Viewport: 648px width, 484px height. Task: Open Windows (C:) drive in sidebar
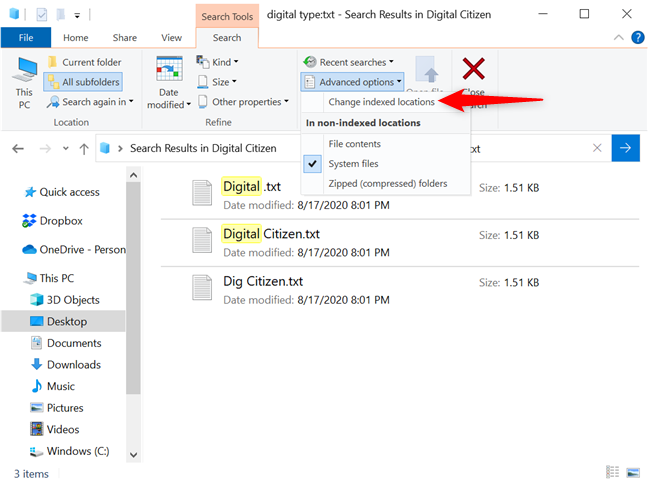[x=70, y=451]
